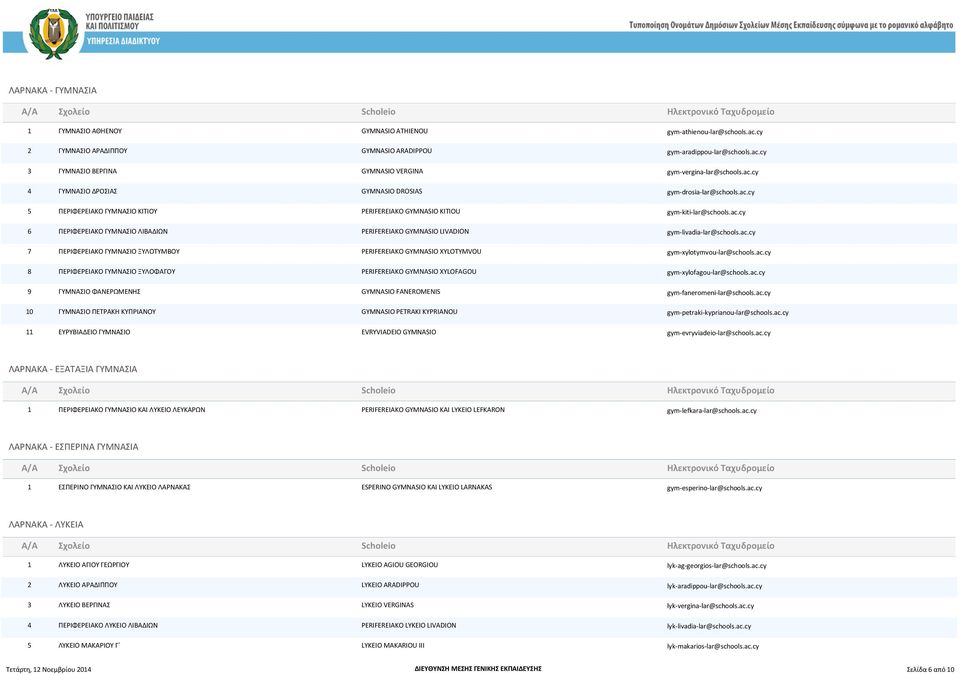Select the 'ΛΑΡΝΑΚΑ - ΕΣΠΕΡΙΝΑ ΓΥΜΝΑΣΙΑ' section heading
The image size is (960, 675).
[73, 447]
